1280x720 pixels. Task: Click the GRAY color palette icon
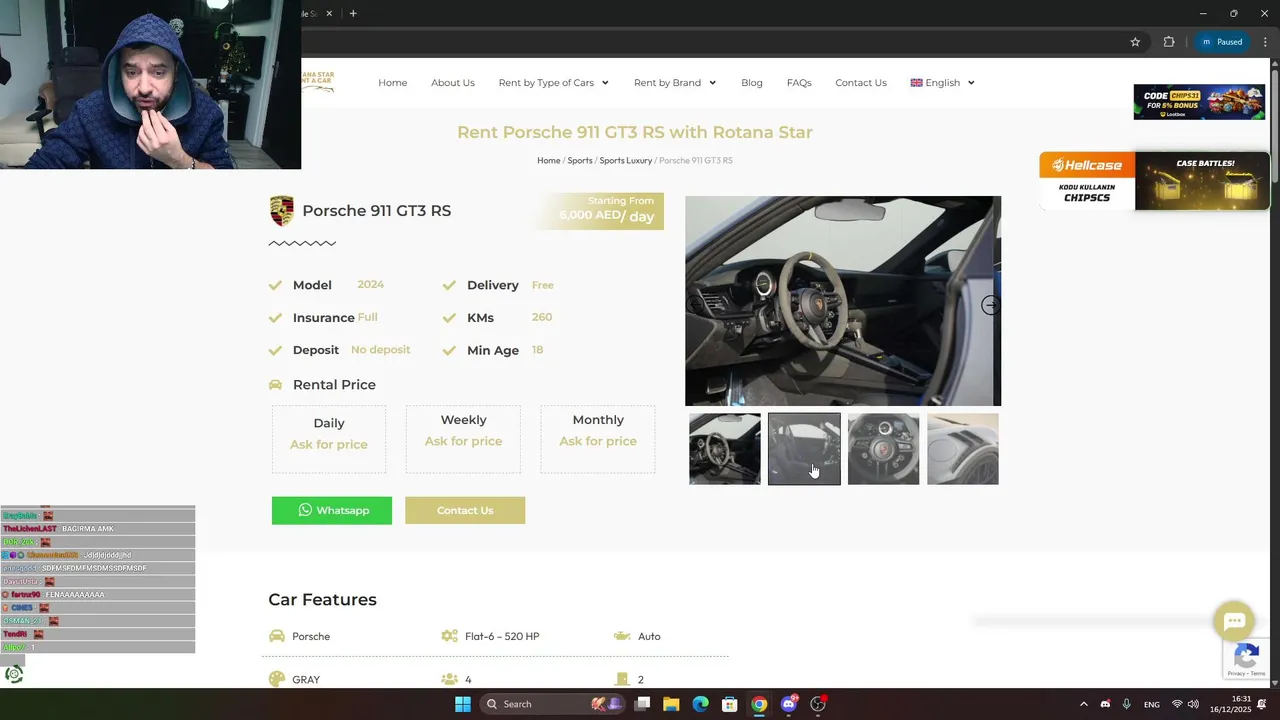(x=277, y=679)
